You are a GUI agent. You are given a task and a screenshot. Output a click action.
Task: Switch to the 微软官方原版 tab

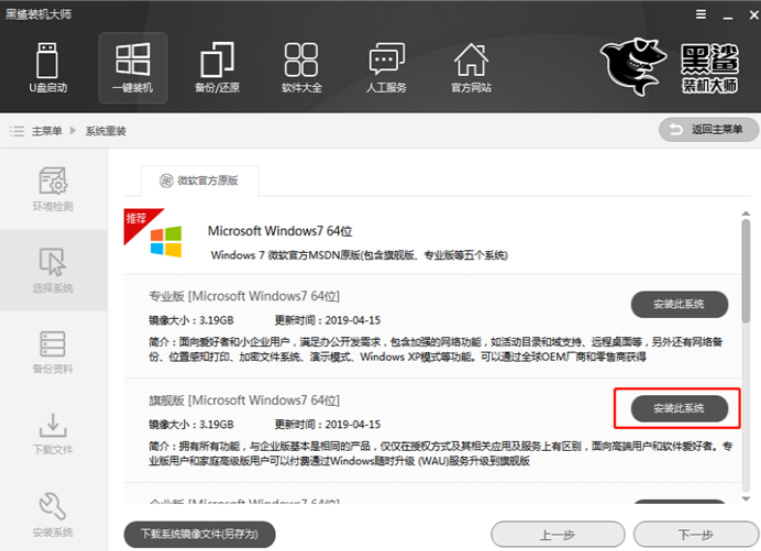(199, 181)
